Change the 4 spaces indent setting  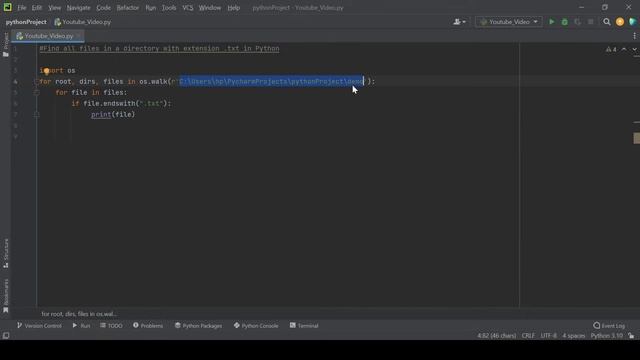(x=573, y=336)
